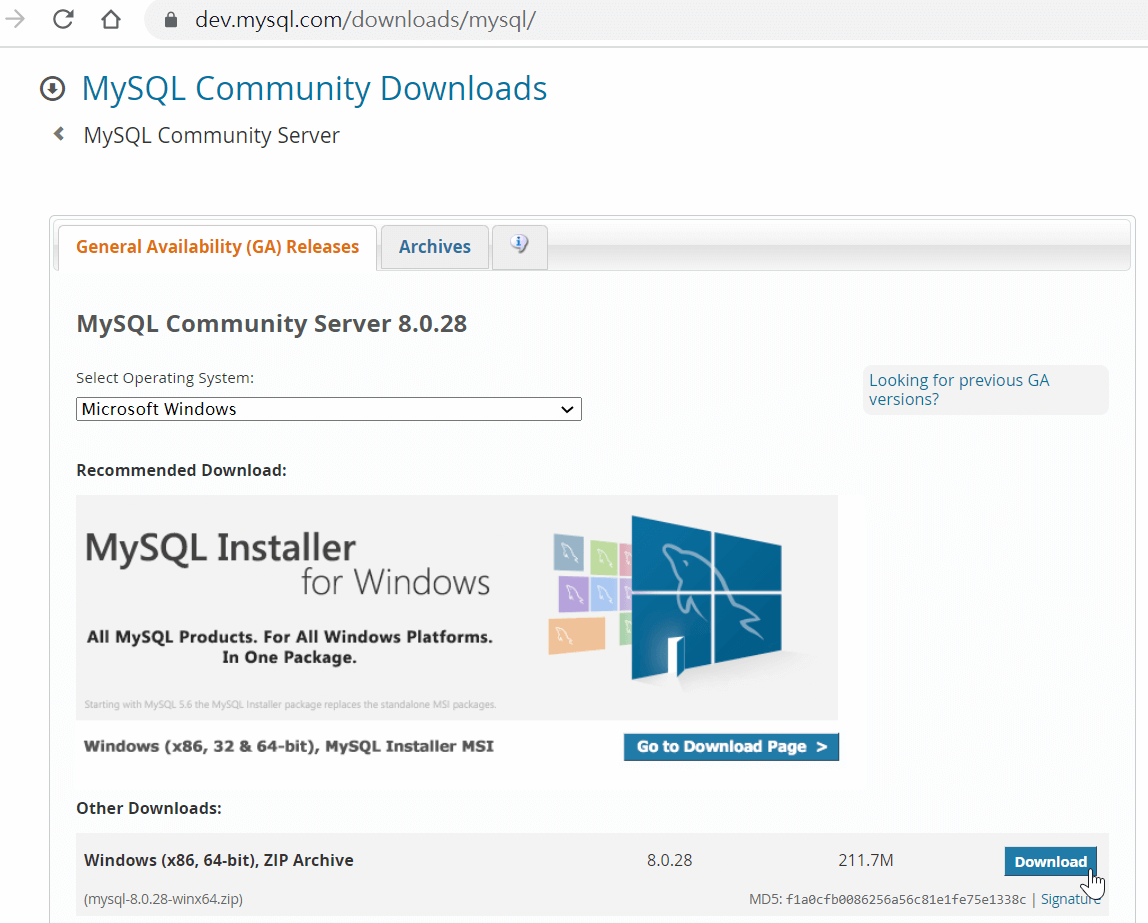This screenshot has width=1148, height=923.
Task: Click the mysql-8.0.28-winx64.zip filename
Action: (x=163, y=899)
